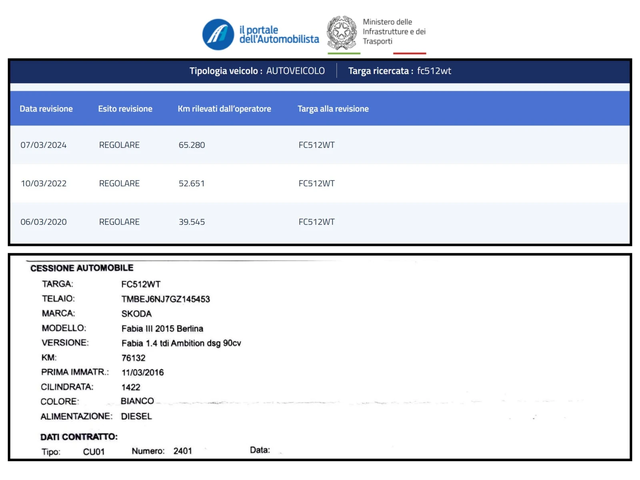Click the 39.545 km reading

click(192, 222)
